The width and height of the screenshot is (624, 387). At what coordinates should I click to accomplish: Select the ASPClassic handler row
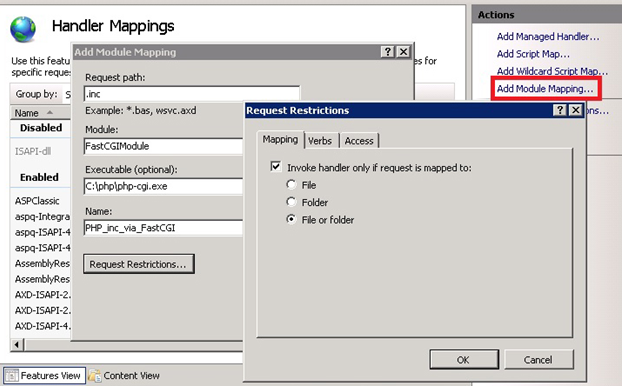37,201
